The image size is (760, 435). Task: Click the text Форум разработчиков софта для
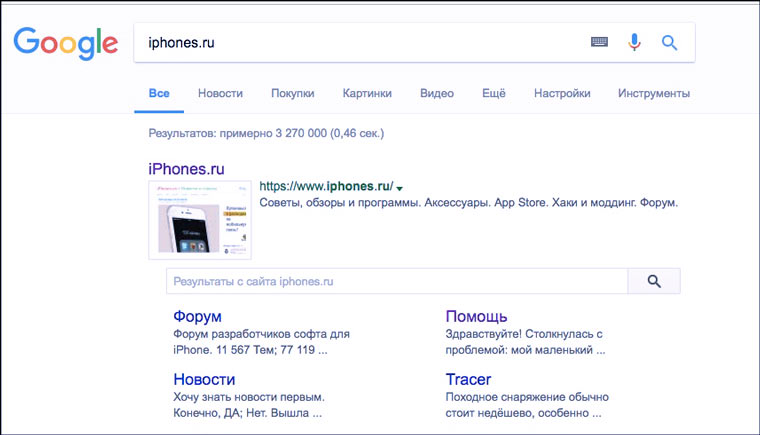click(261, 334)
